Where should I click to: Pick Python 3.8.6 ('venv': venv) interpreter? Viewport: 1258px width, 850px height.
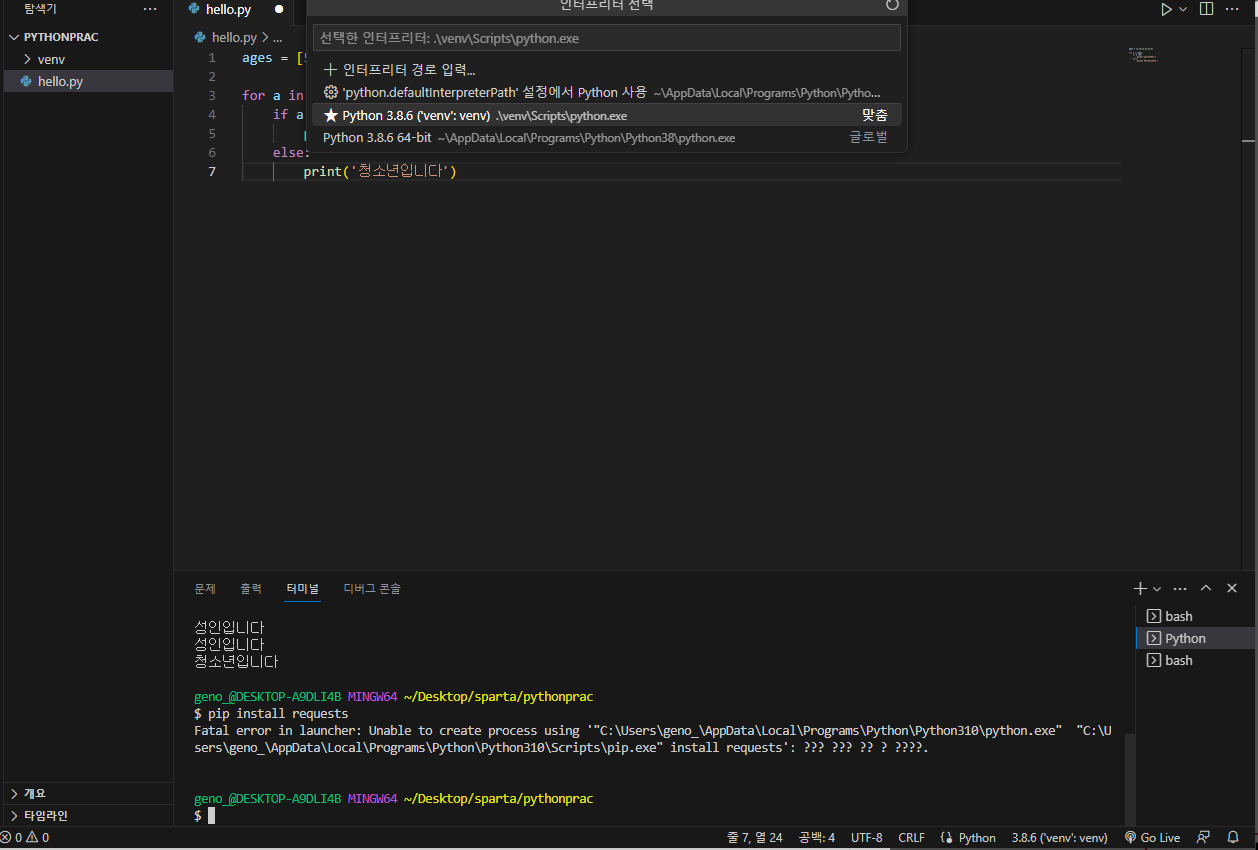click(607, 115)
